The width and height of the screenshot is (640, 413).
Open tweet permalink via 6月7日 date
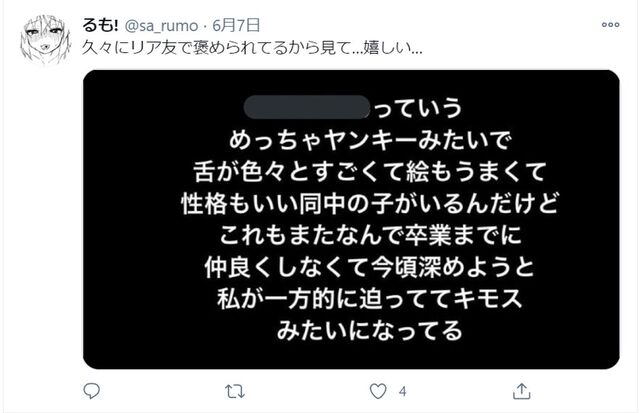click(x=236, y=25)
